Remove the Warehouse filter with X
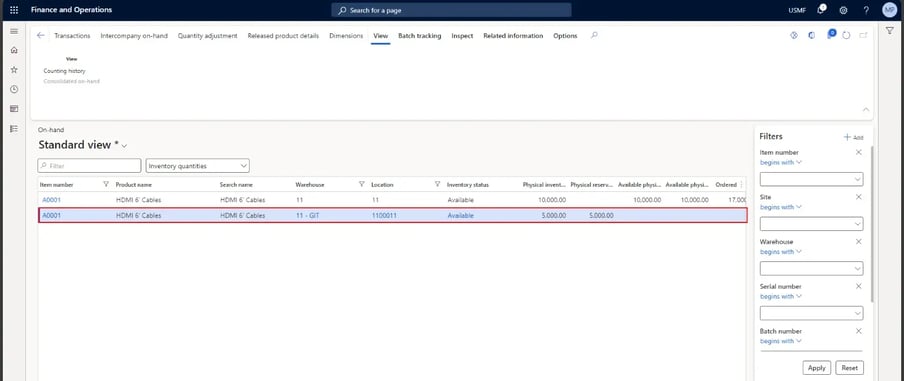The height and width of the screenshot is (381, 904). (x=858, y=242)
